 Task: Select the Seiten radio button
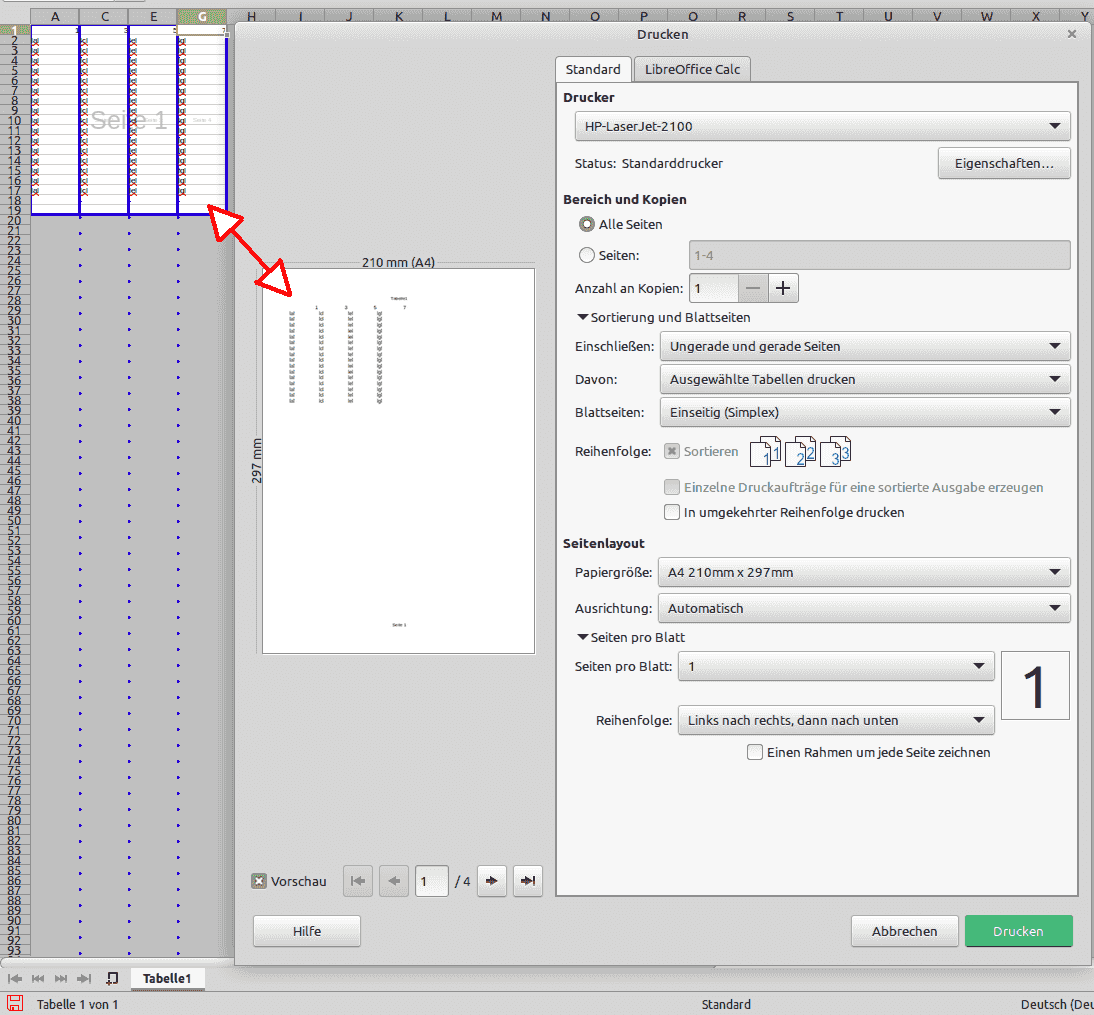587,255
